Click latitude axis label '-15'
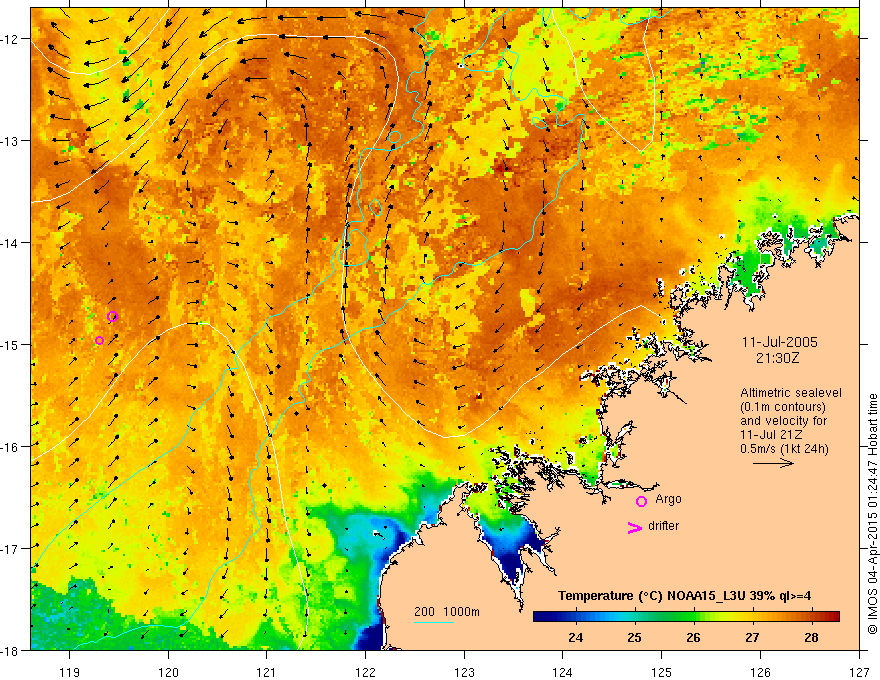 point(12,344)
